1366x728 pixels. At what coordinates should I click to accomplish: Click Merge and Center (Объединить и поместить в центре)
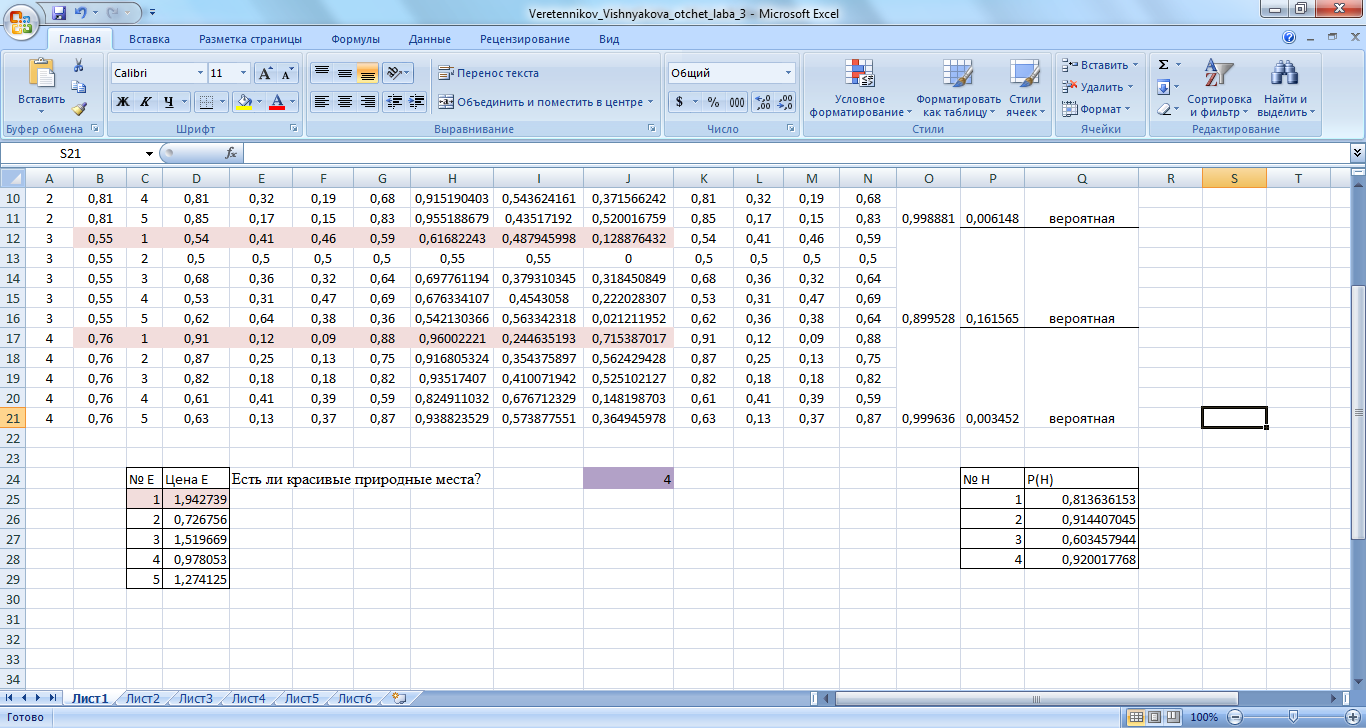click(x=548, y=102)
